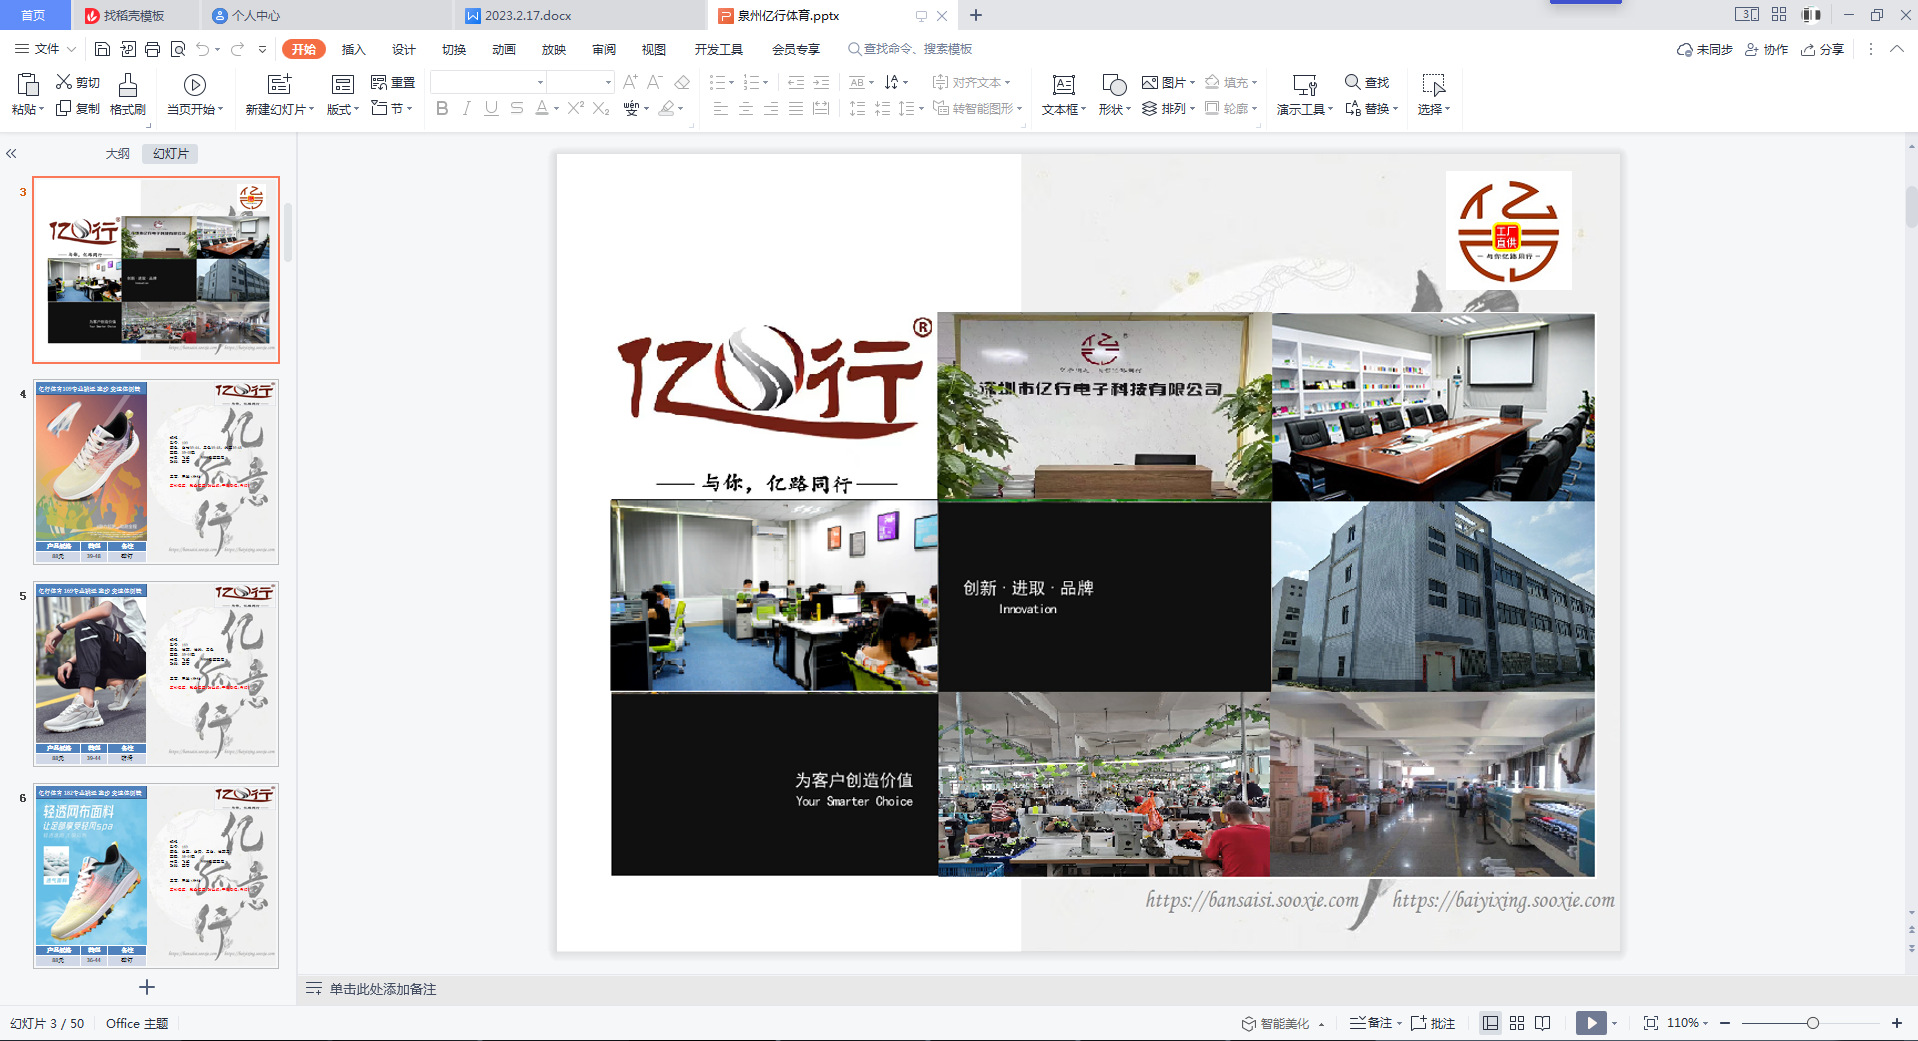Click the 协作 (Collaborate) button
1918x1041 pixels.
coord(1767,49)
